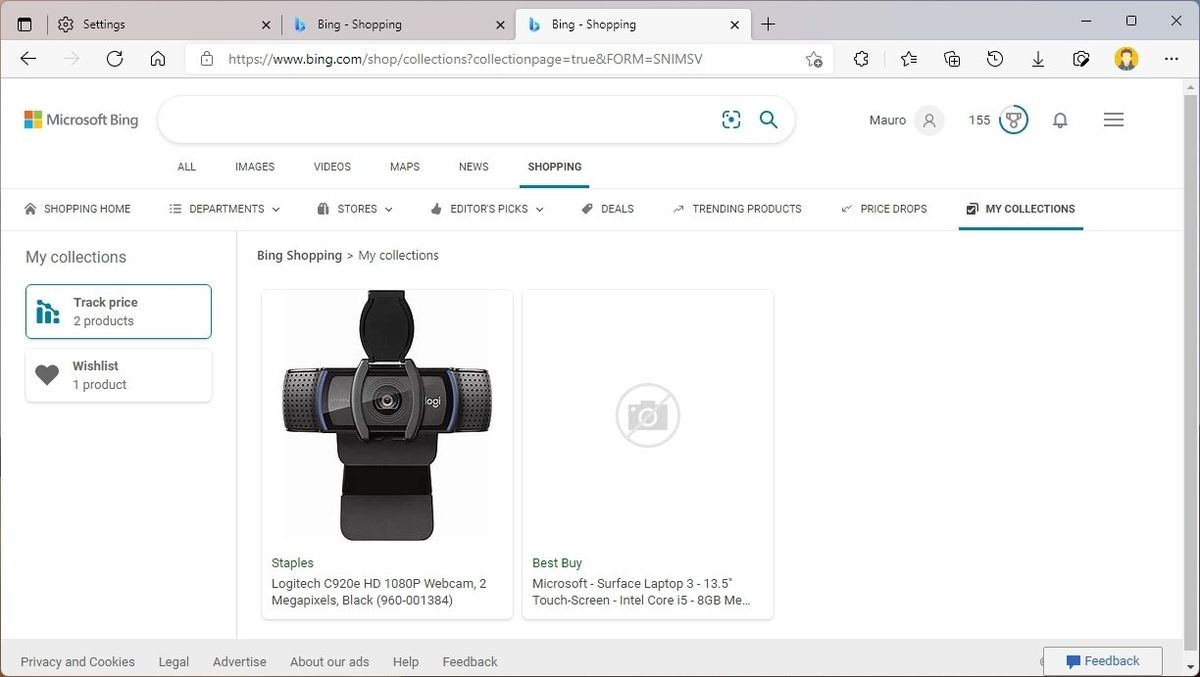Click the Trending Products arrow icon
Image resolution: width=1200 pixels, height=677 pixels.
(x=679, y=208)
